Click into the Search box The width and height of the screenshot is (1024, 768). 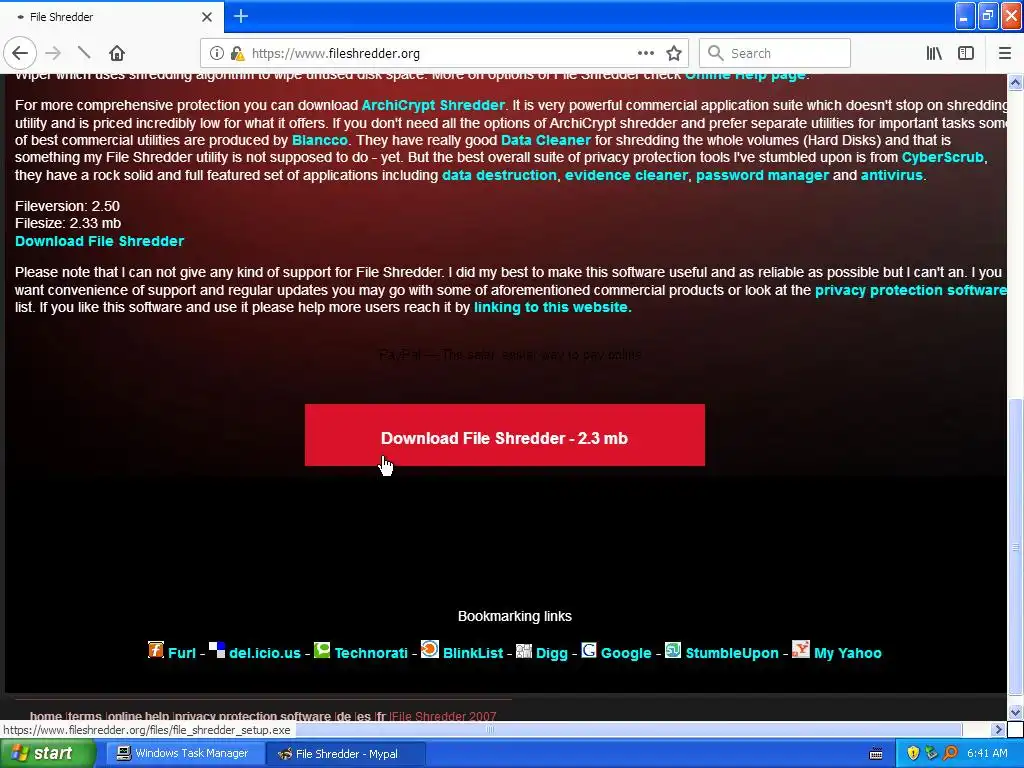click(775, 53)
